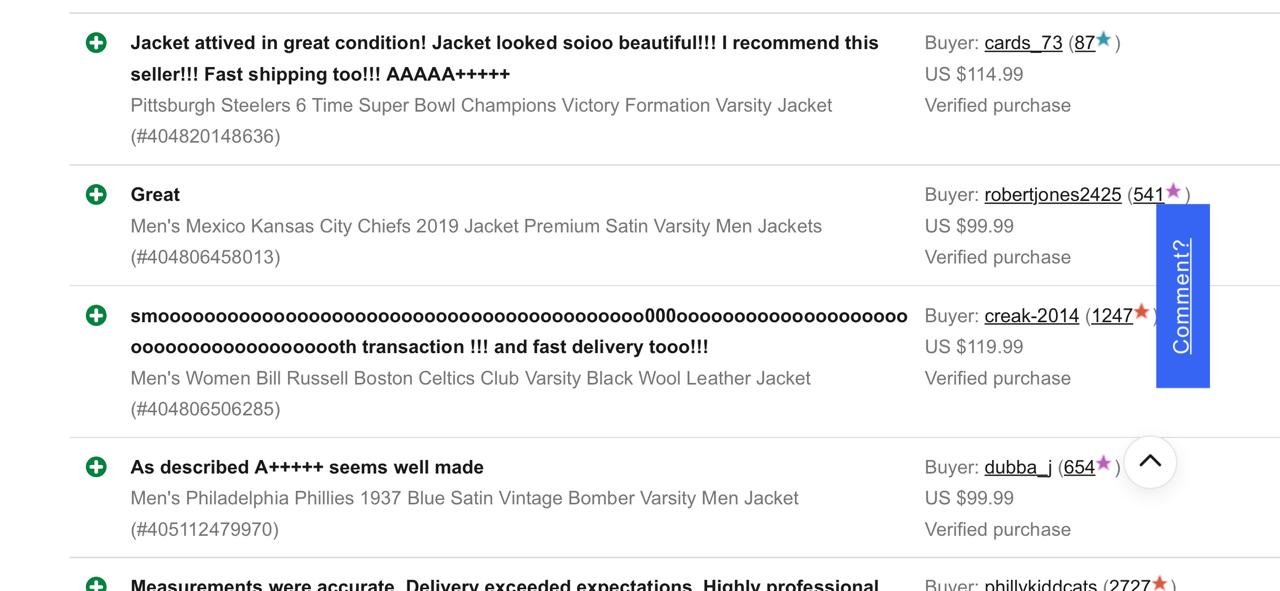Click the green feedback icon on the 'Measurements were accurate' review

(x=96, y=586)
